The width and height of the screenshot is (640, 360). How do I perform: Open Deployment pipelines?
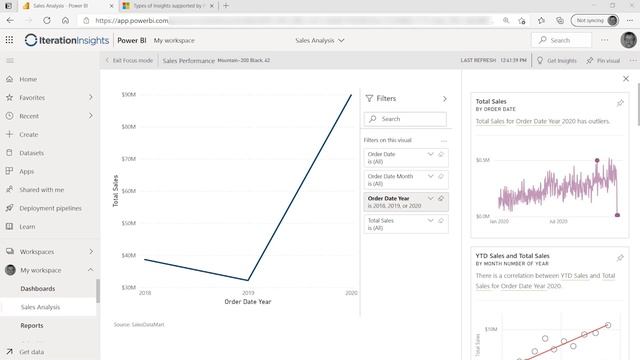pos(50,208)
